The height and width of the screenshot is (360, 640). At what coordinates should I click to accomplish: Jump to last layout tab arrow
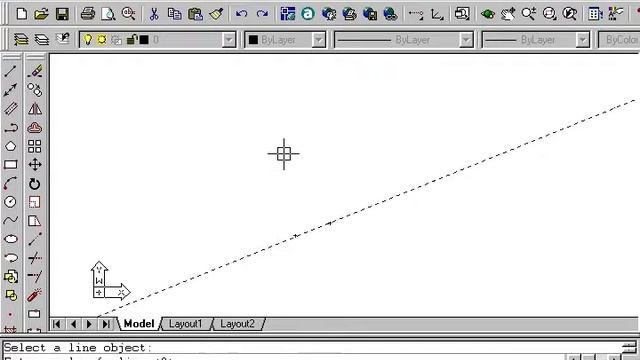(x=106, y=324)
